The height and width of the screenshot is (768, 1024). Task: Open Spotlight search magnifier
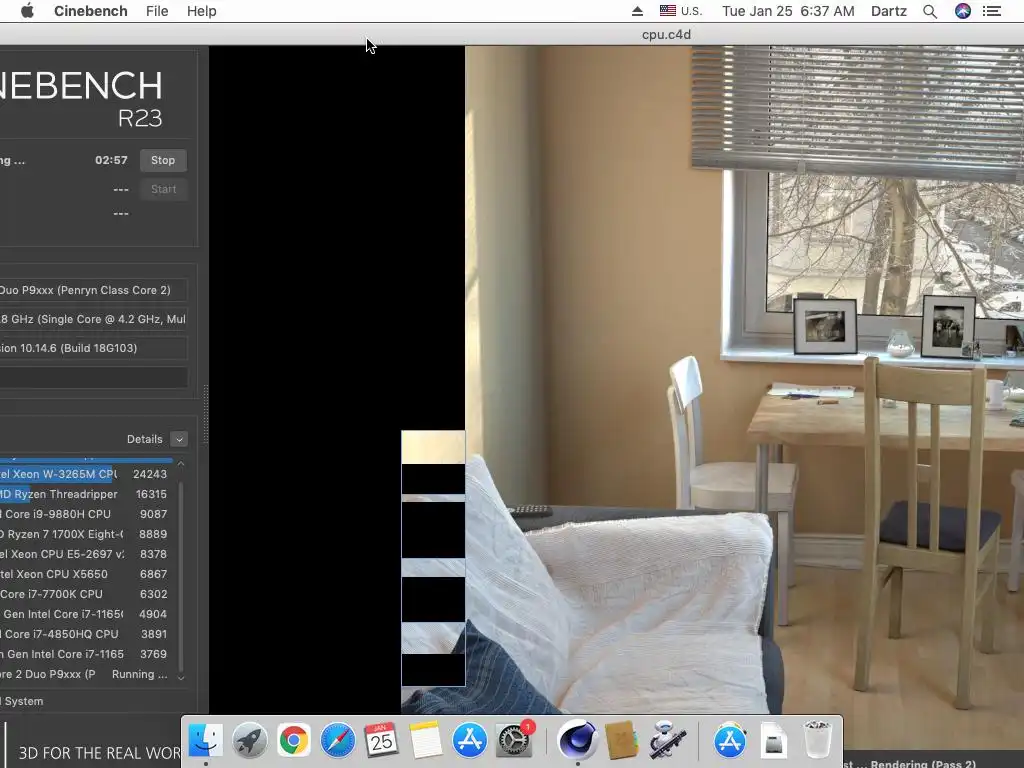[930, 11]
